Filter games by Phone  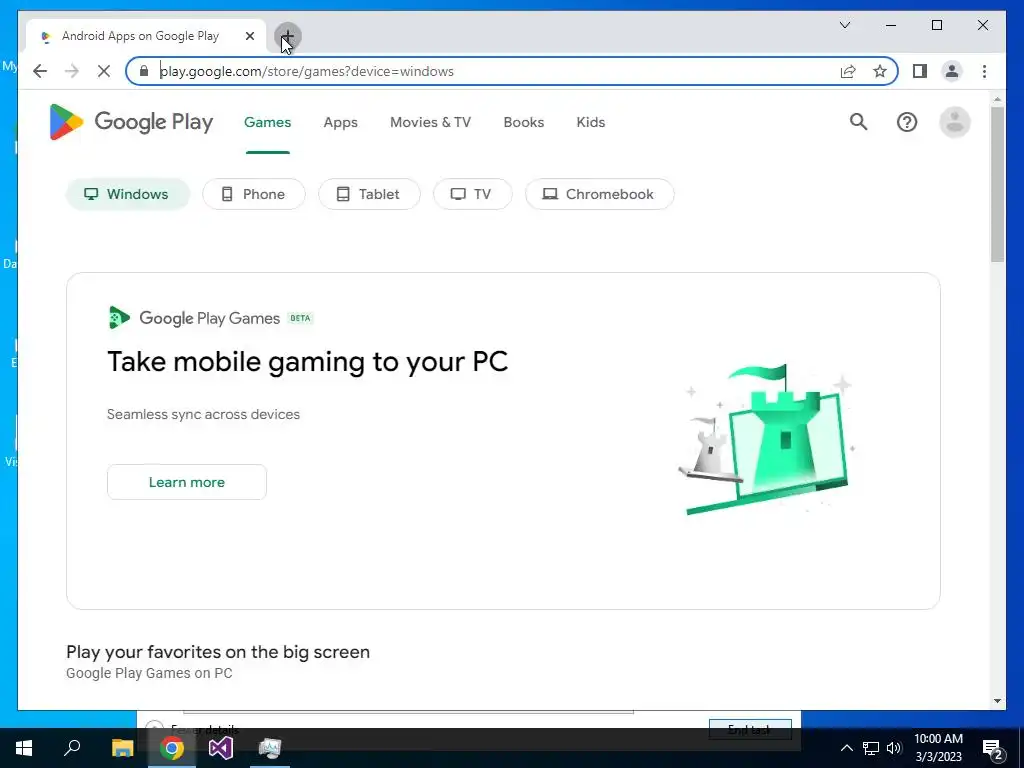point(253,194)
